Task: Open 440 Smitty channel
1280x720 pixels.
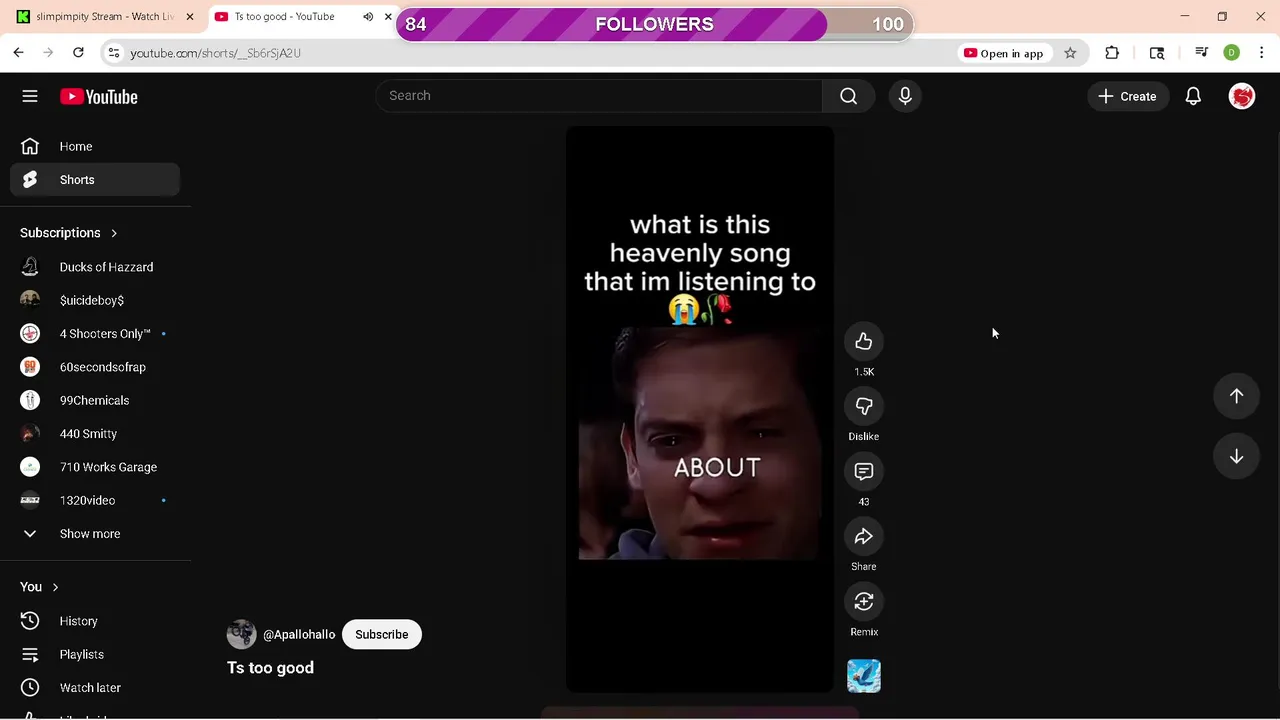Action: tap(95, 434)
